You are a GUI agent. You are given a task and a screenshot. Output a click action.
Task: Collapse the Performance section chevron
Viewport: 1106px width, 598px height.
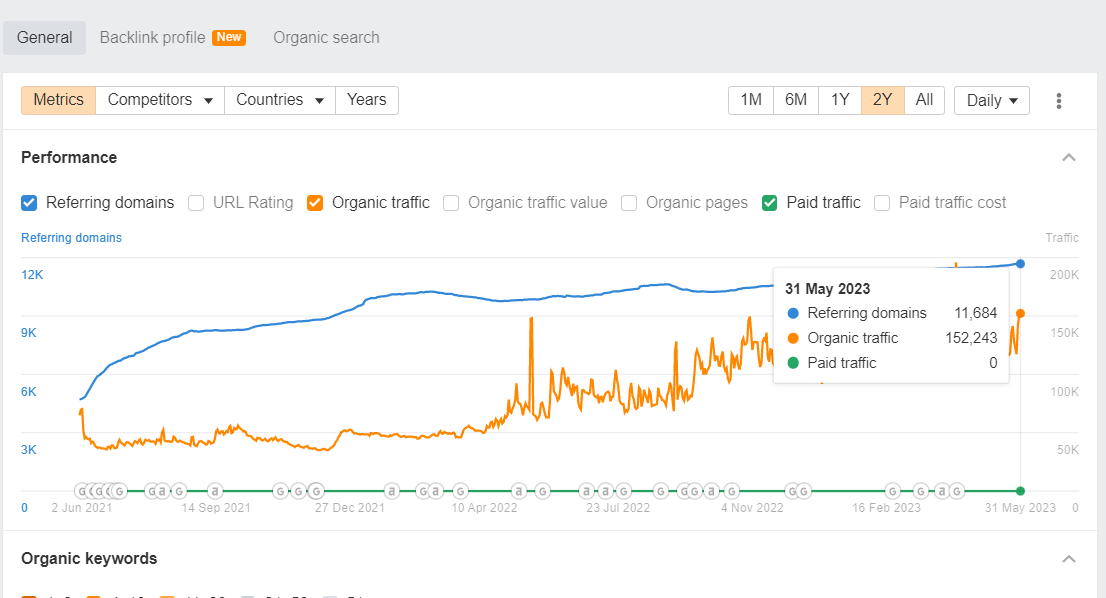pos(1069,158)
